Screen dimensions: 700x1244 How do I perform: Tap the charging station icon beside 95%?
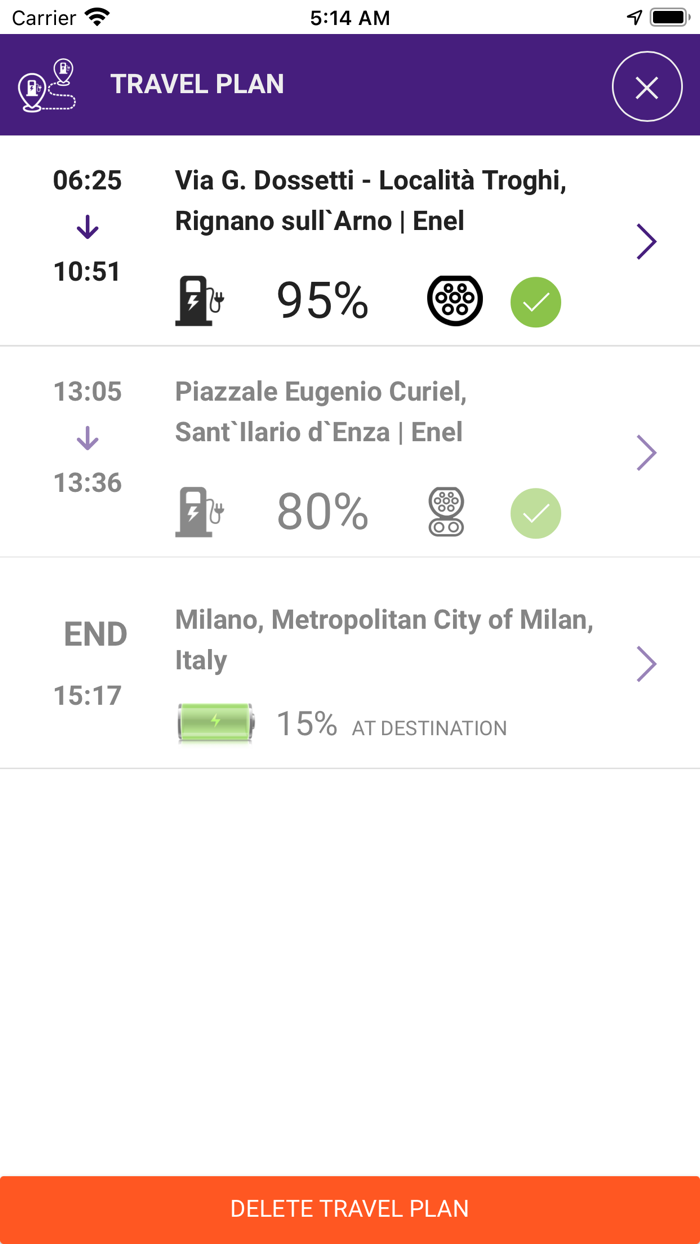200,301
